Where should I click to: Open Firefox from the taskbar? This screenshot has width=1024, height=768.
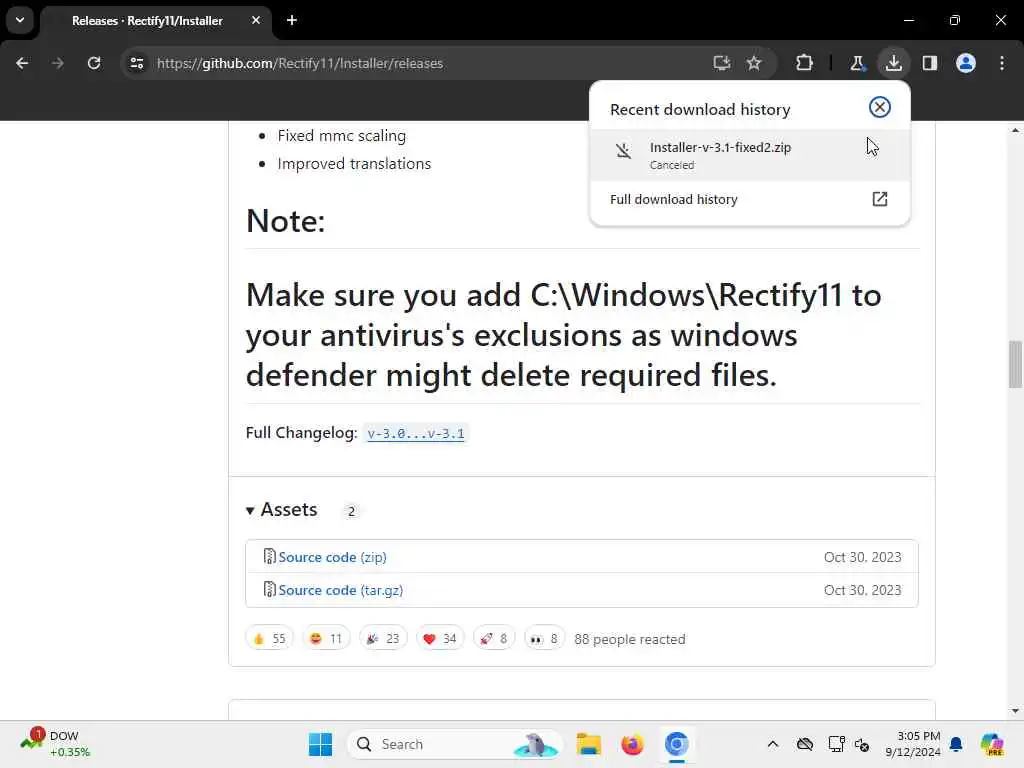(x=632, y=744)
